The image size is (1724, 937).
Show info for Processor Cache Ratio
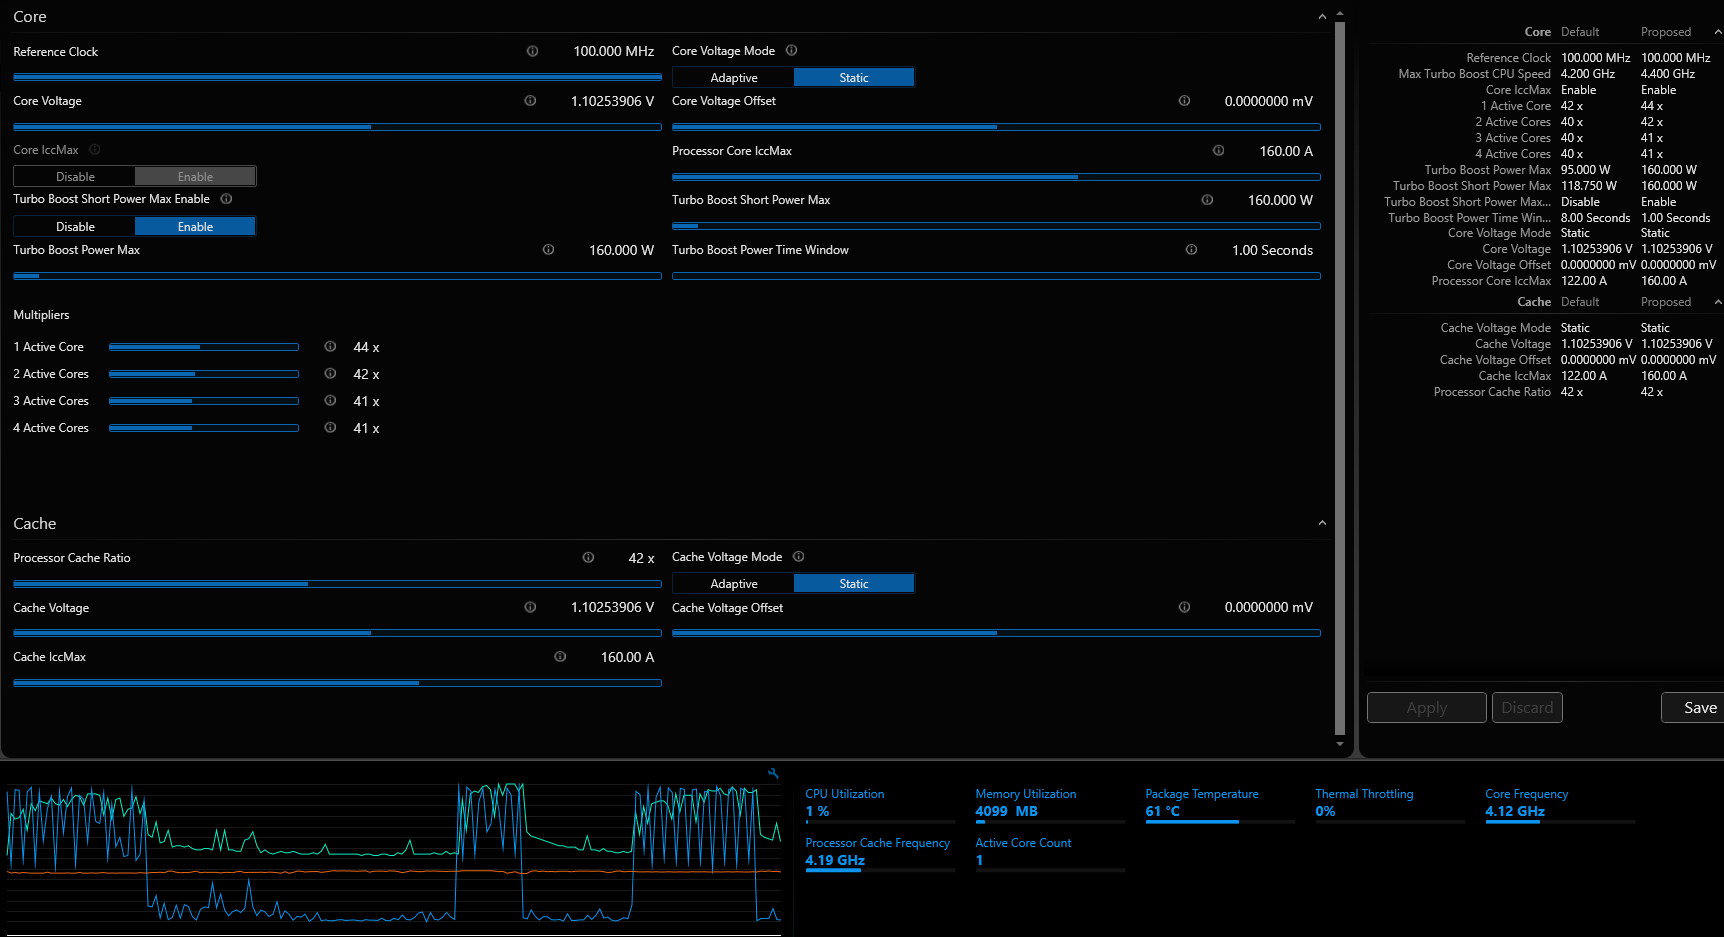tap(588, 558)
